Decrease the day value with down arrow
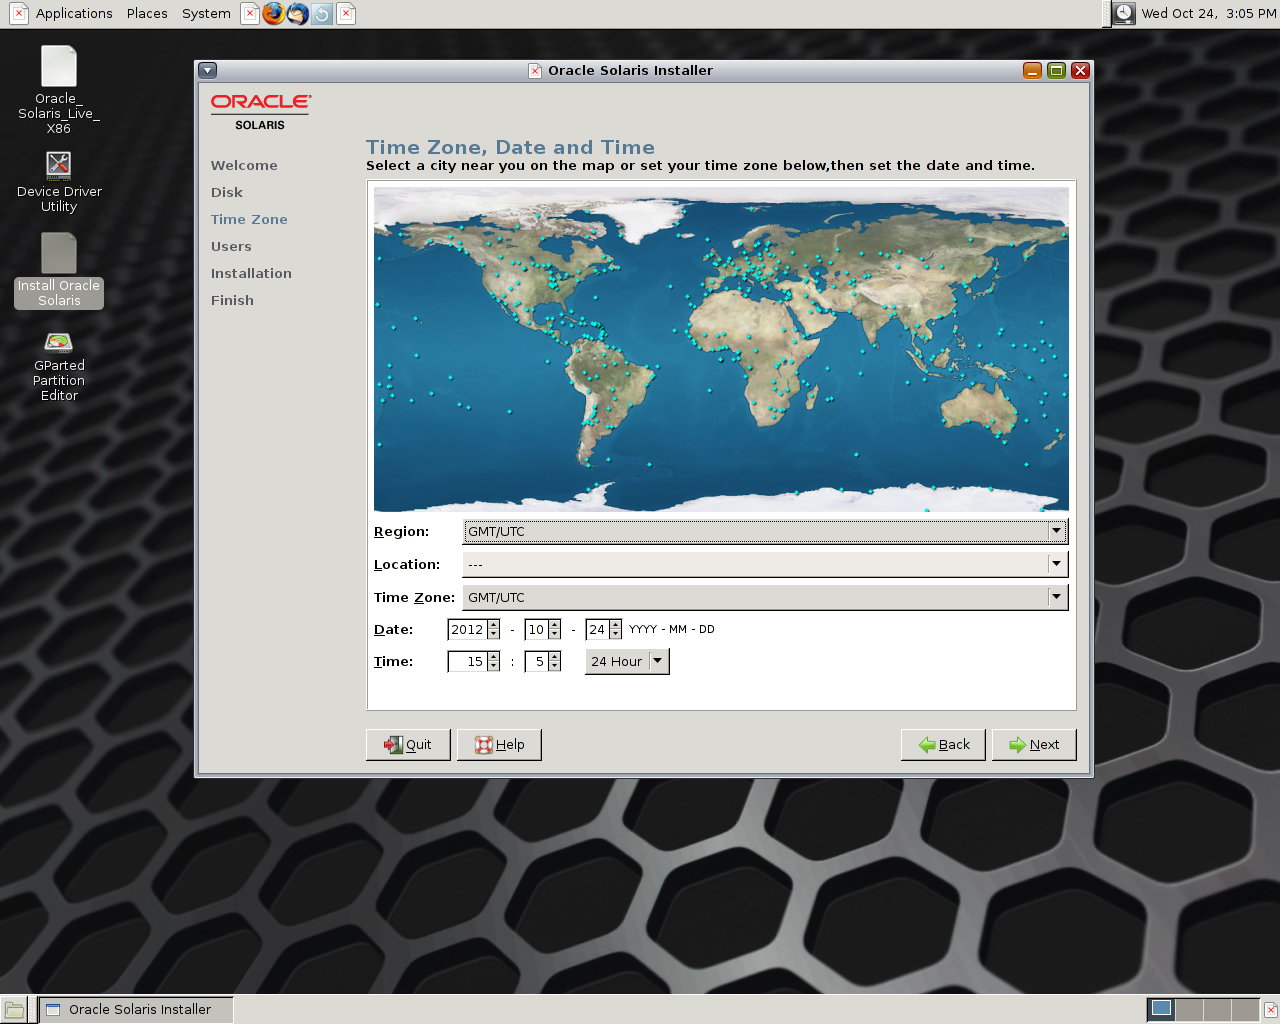Image resolution: width=1280 pixels, height=1024 pixels. (x=615, y=635)
